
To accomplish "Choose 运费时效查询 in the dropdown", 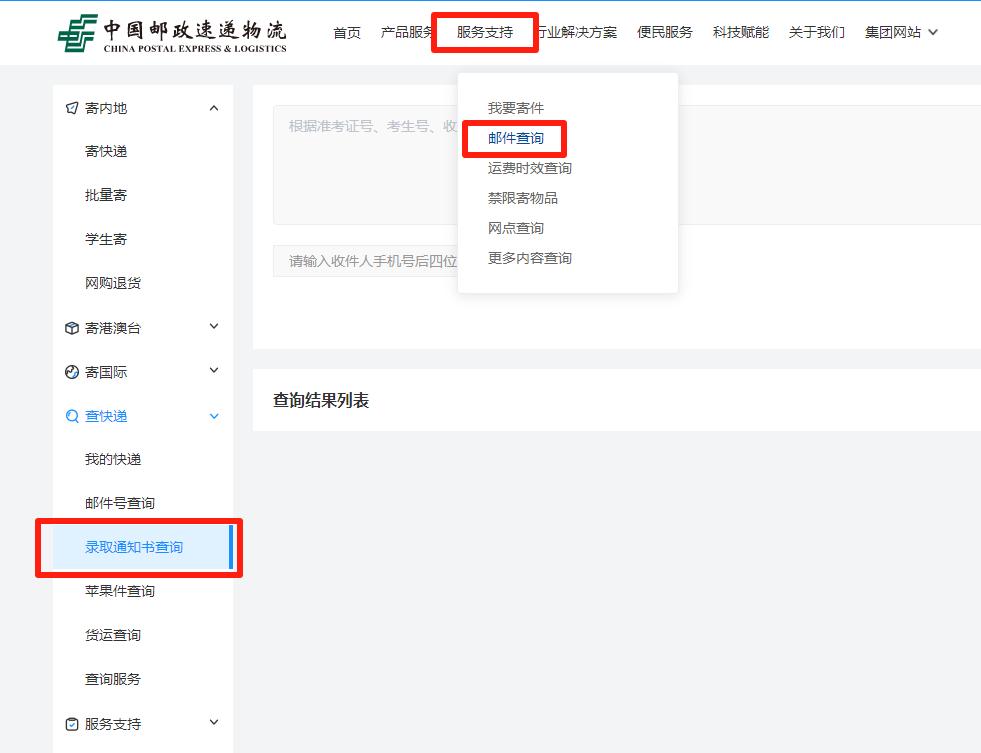I will pyautogui.click(x=530, y=168).
